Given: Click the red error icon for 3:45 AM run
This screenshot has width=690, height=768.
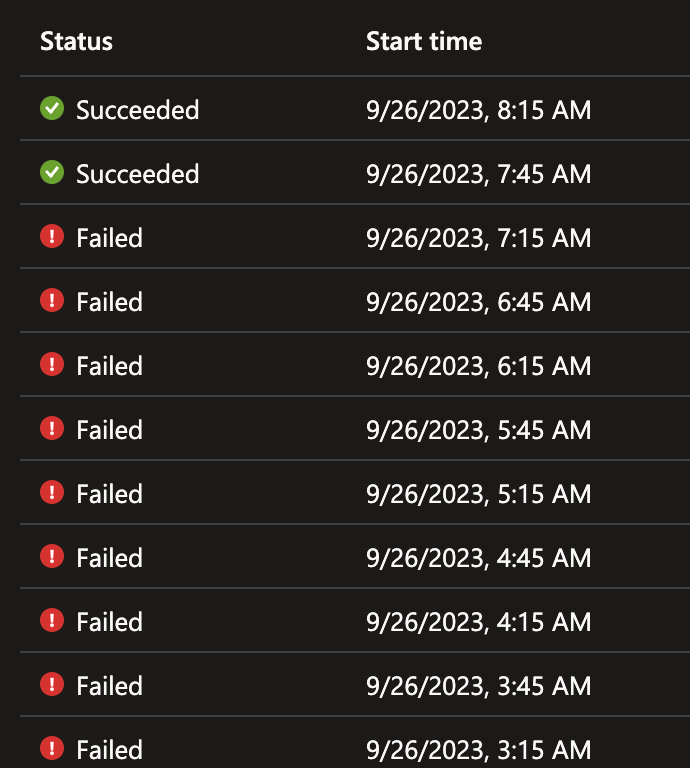Looking at the screenshot, I should [x=52, y=684].
